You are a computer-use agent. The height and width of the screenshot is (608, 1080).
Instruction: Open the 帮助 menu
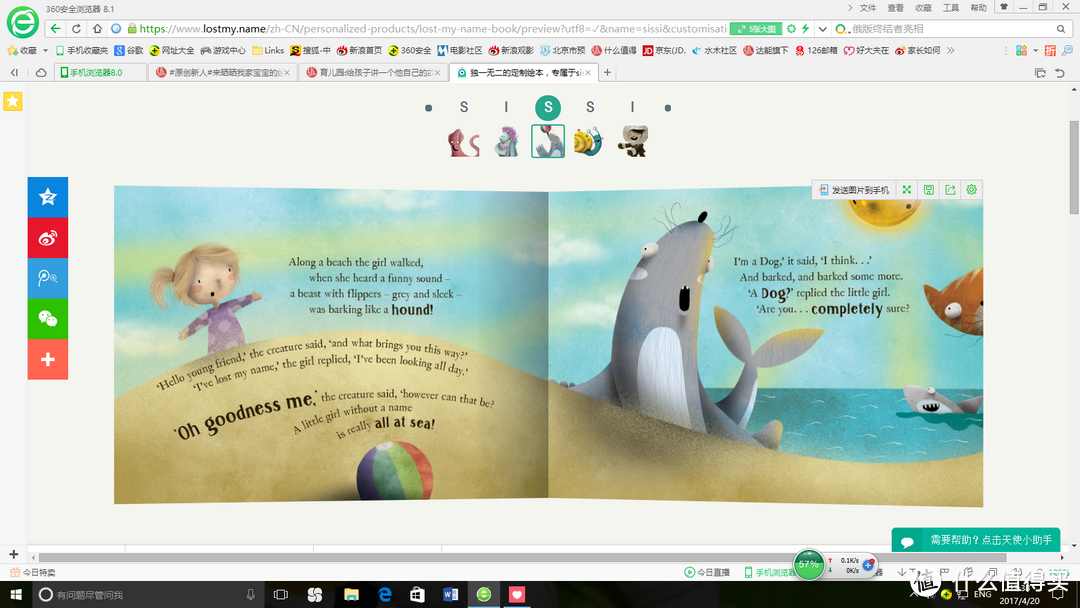click(978, 8)
